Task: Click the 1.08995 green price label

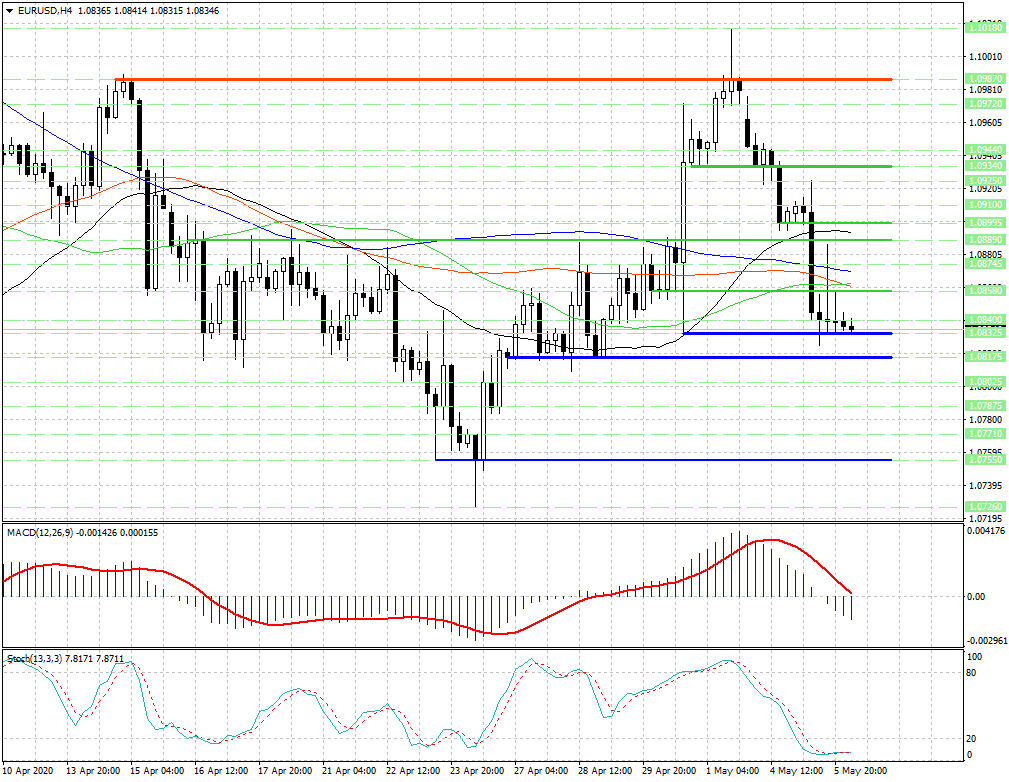Action: [986, 222]
